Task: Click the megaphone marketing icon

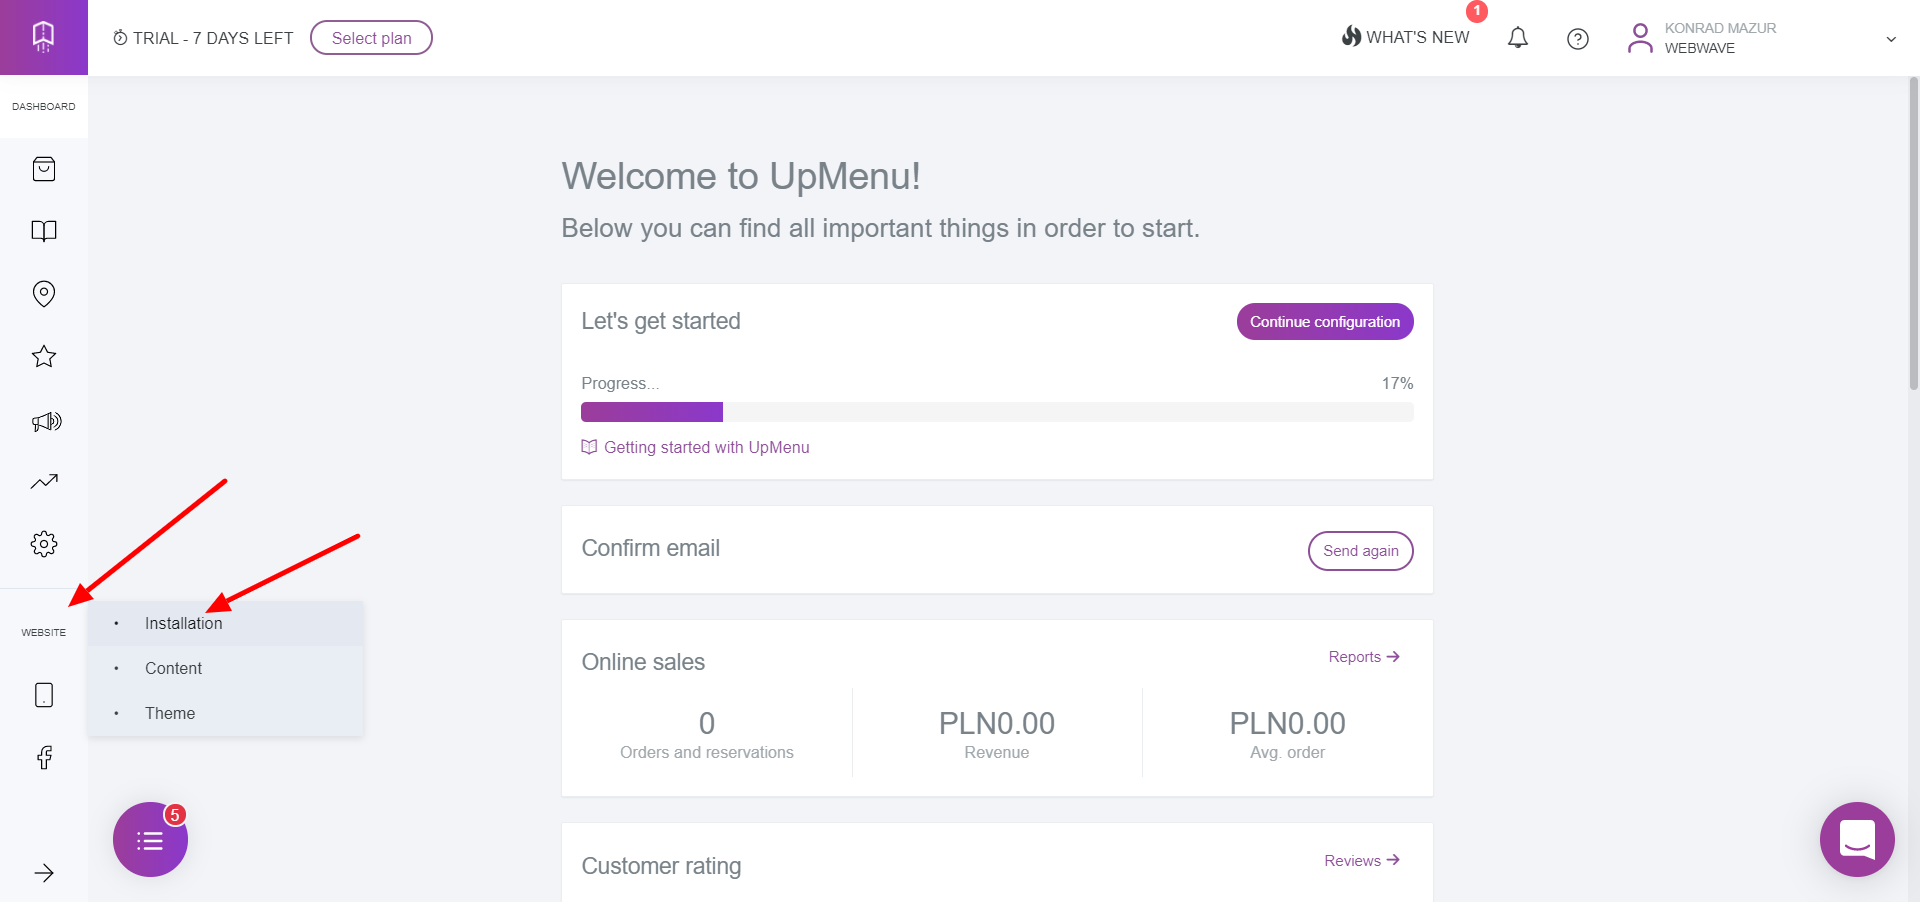Action: pyautogui.click(x=46, y=421)
